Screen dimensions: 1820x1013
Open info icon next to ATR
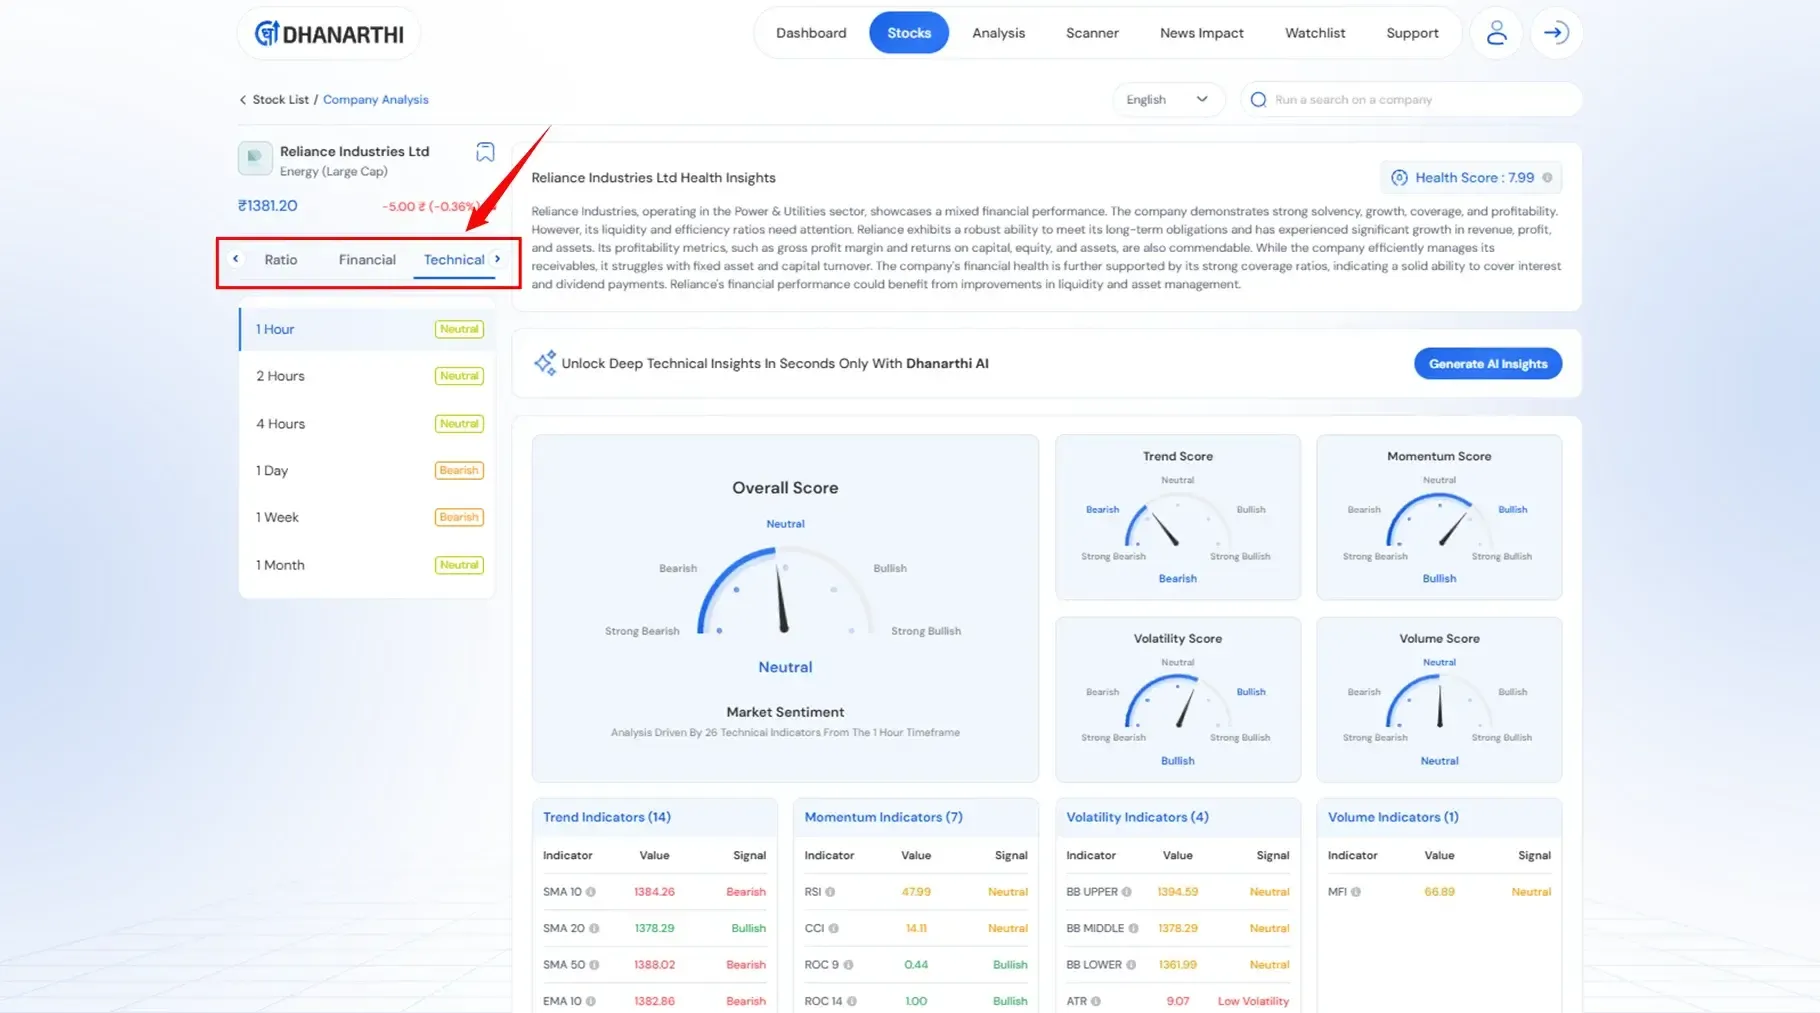point(1096,1001)
